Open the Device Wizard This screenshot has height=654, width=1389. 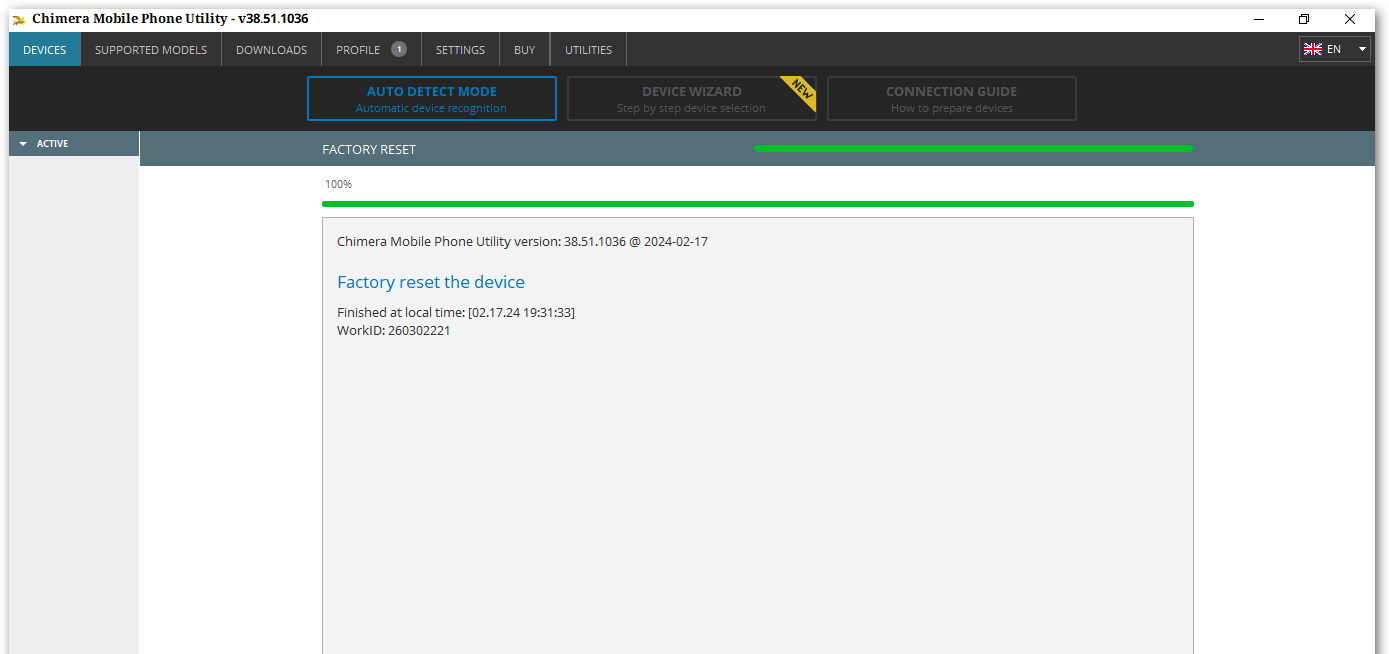click(x=692, y=99)
